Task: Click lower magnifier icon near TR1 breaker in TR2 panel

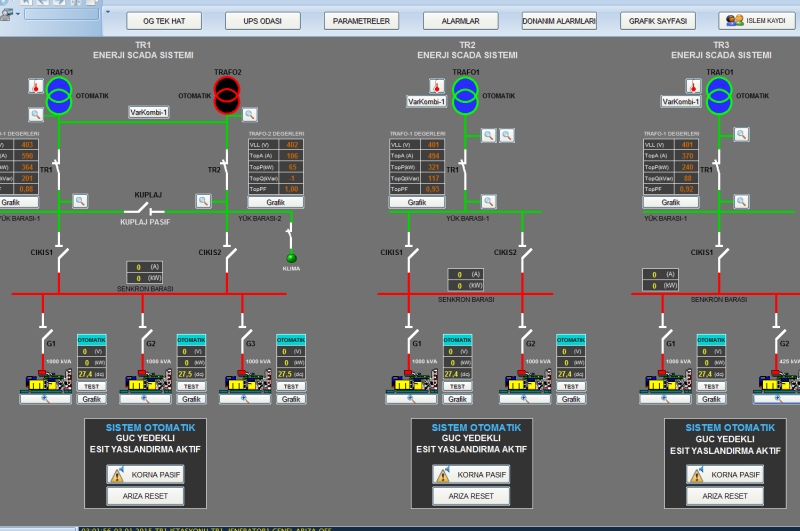Action: 488,201
